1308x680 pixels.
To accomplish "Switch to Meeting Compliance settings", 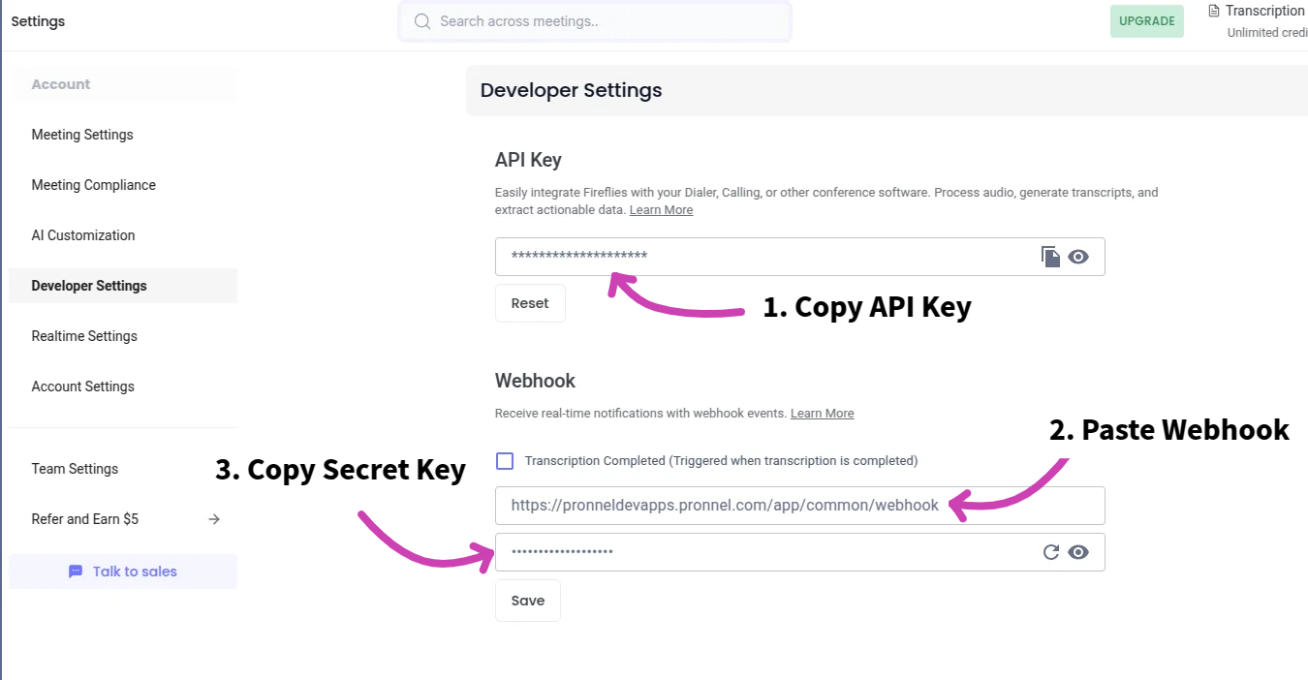I will [94, 184].
